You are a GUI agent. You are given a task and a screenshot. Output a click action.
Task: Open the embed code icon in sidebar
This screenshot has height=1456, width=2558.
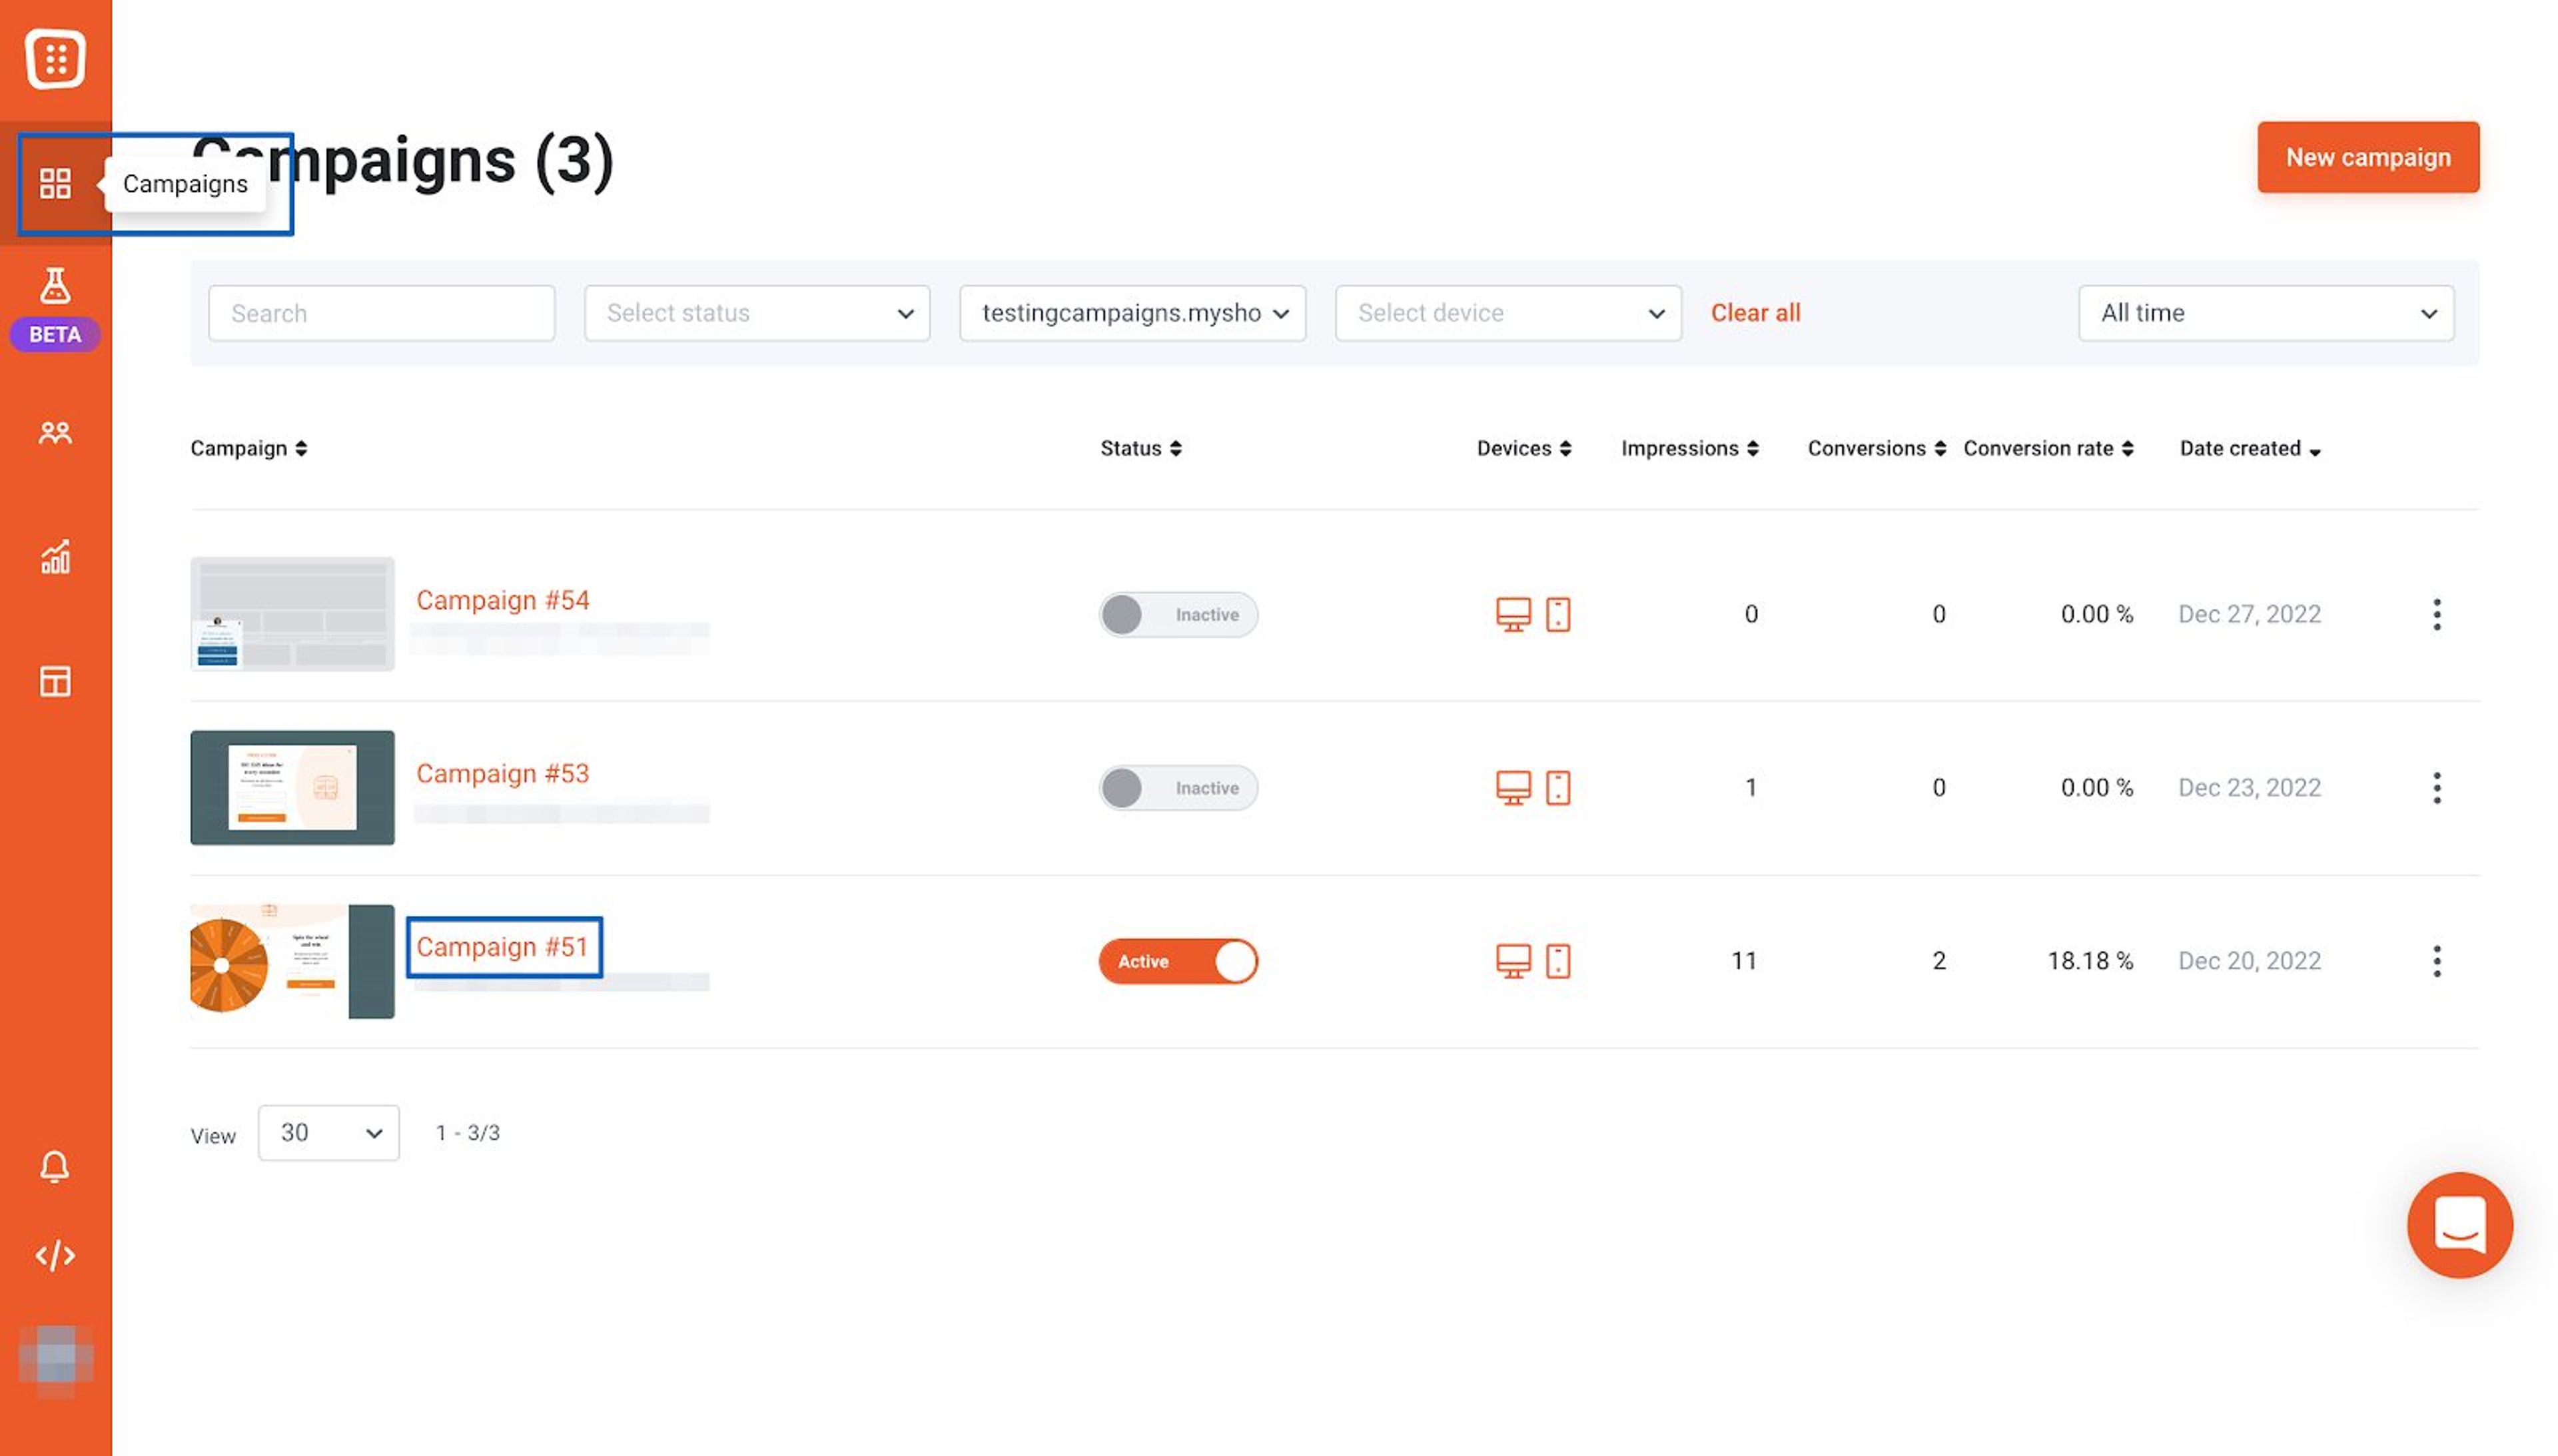(x=55, y=1255)
